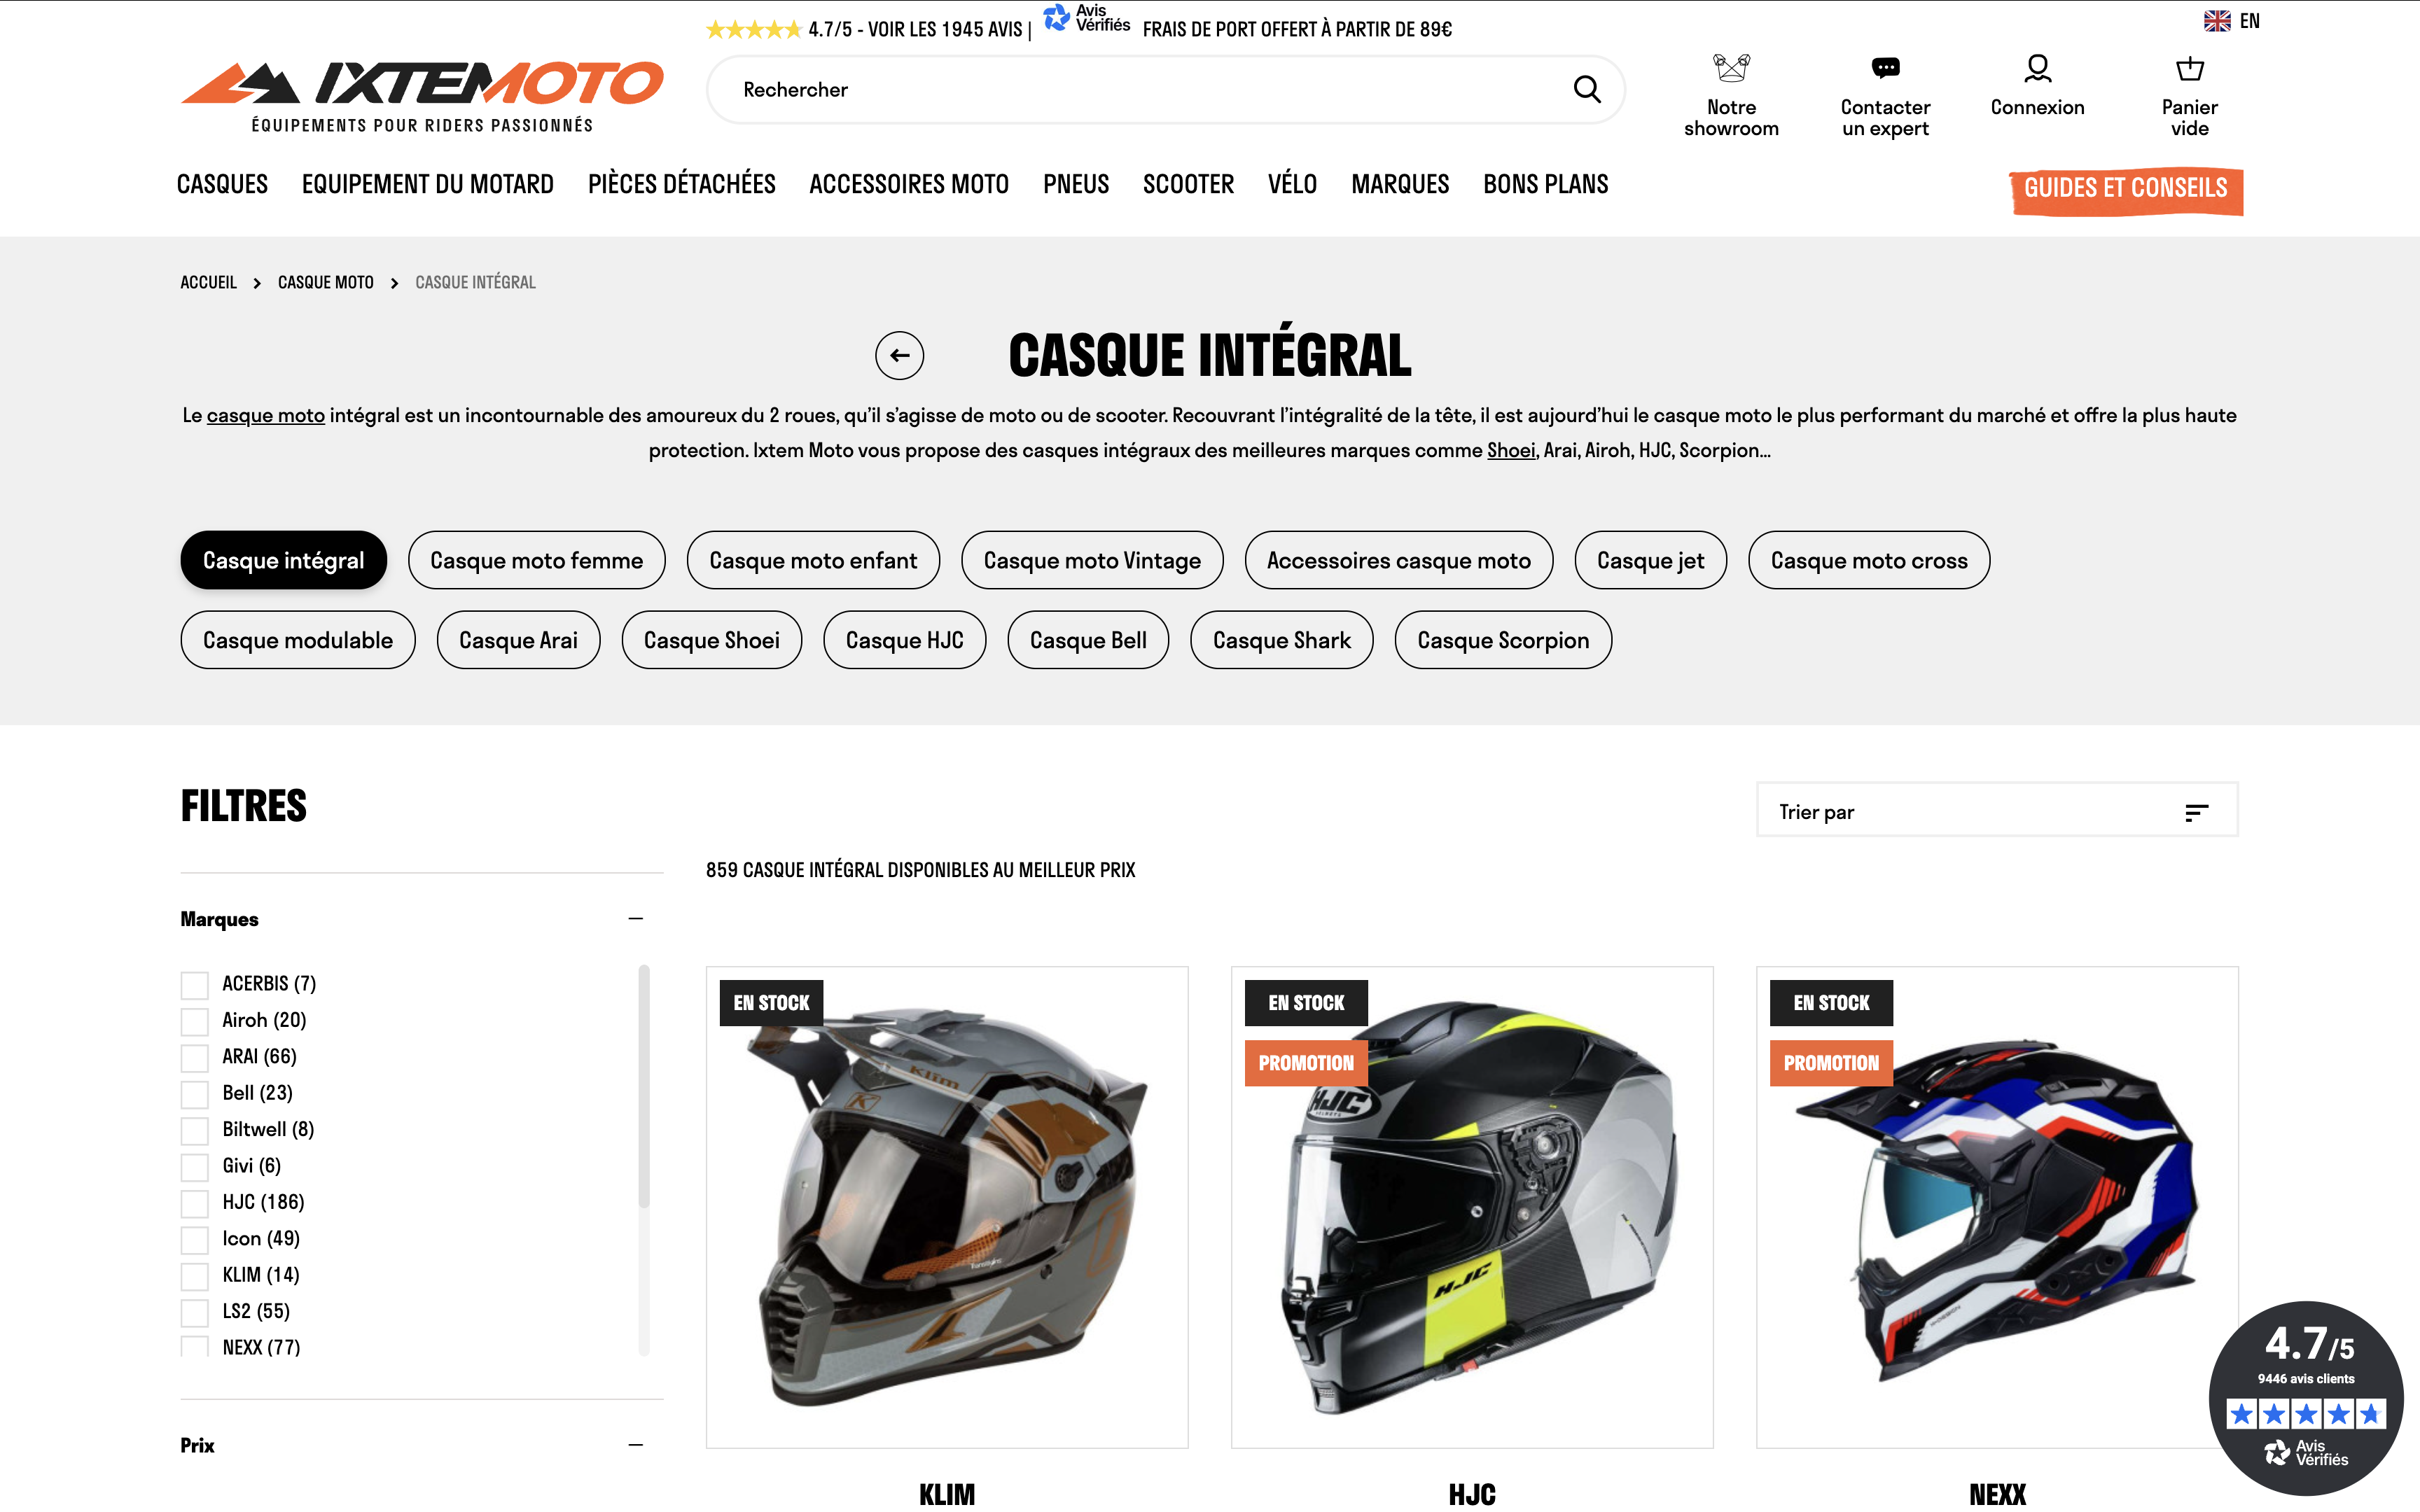Viewport: 2420px width, 1512px height.
Task: Open the PNEUS menu item
Action: pos(1076,184)
